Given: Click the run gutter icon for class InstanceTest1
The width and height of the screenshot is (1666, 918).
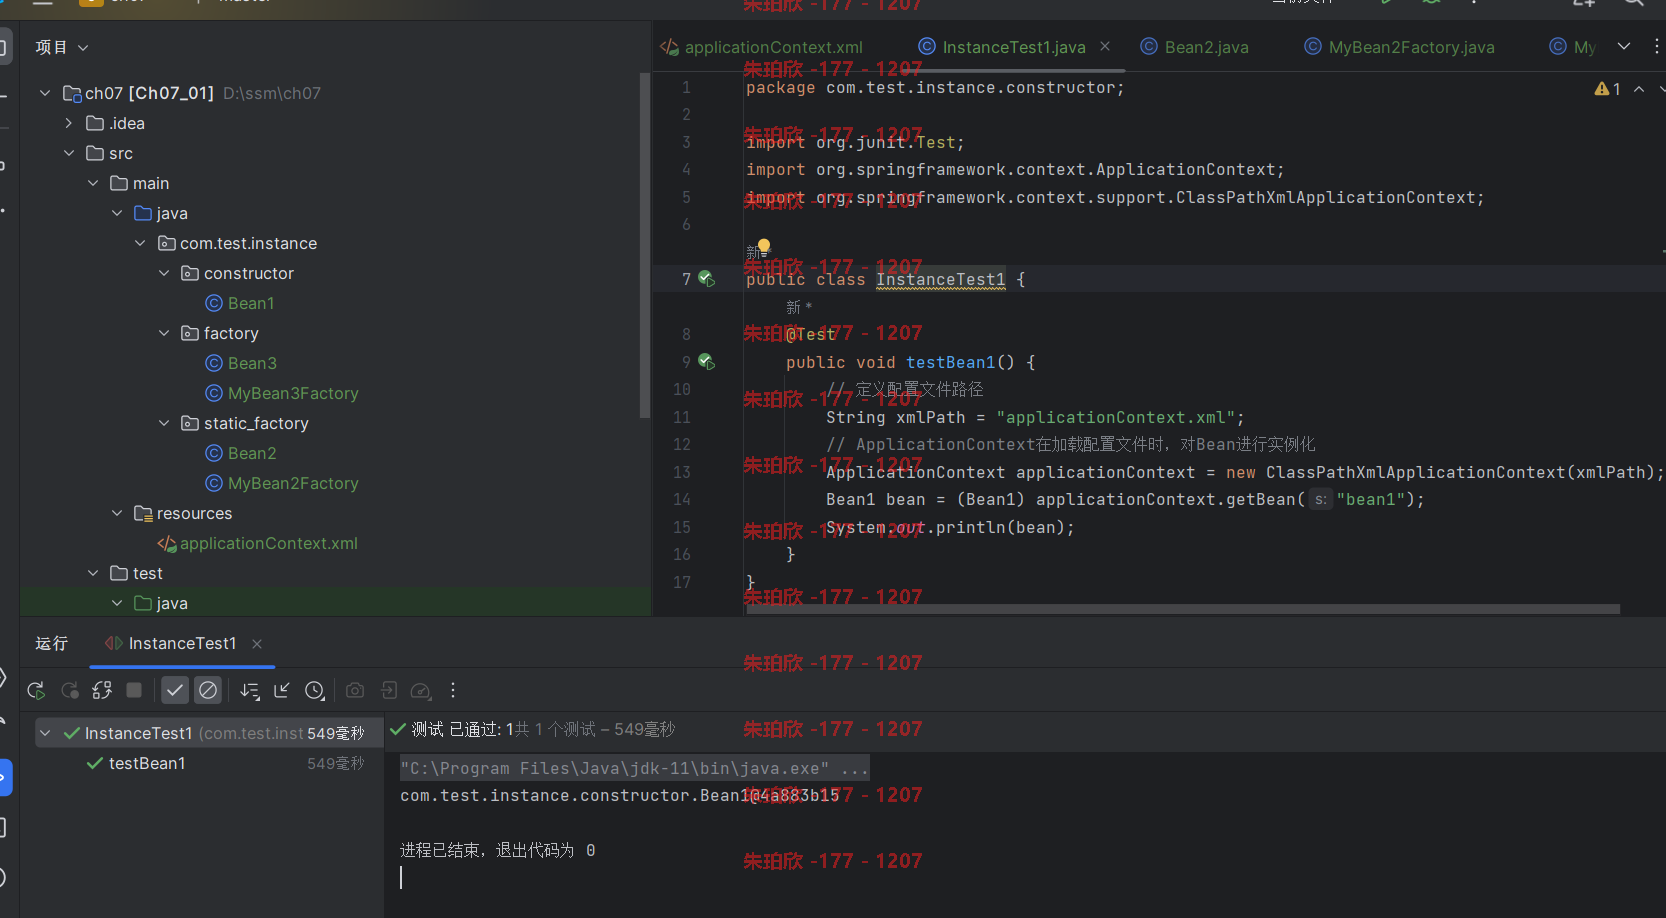Looking at the screenshot, I should (x=706, y=279).
